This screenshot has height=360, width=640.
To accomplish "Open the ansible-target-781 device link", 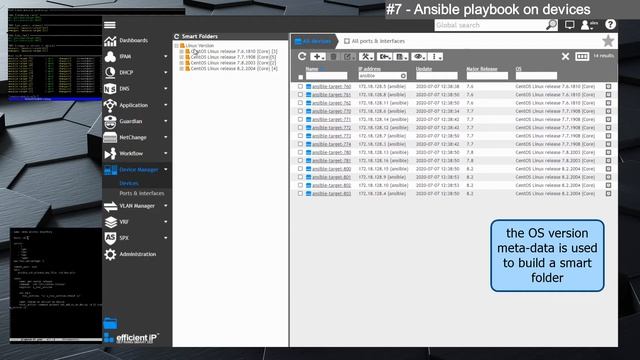I will click(331, 160).
